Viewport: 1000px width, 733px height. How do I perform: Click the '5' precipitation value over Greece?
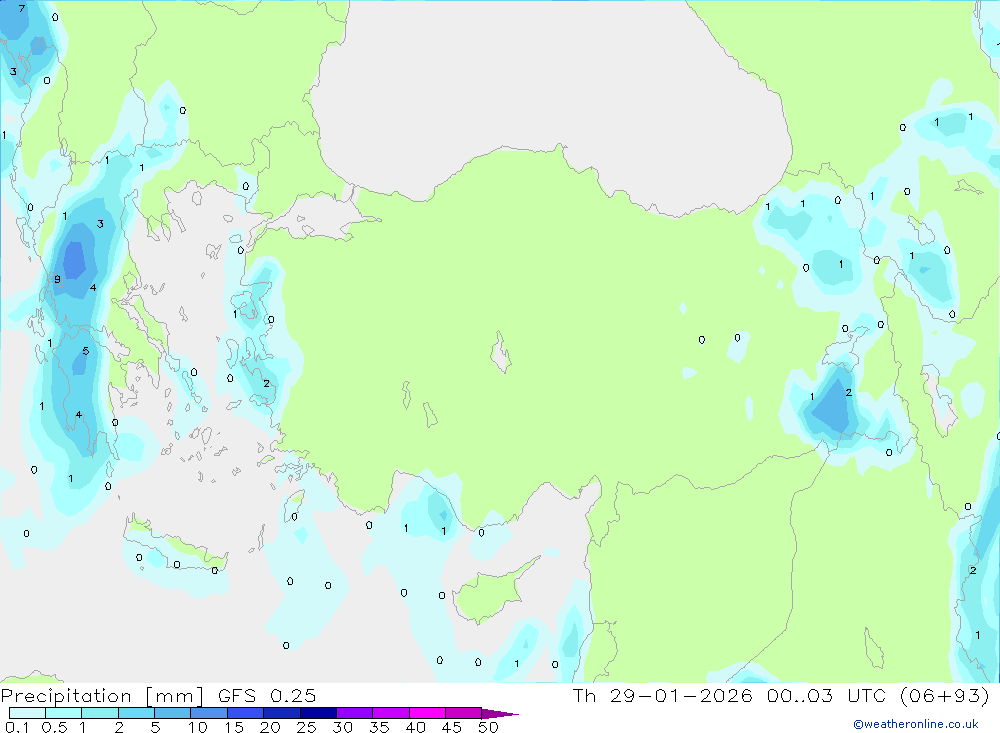click(x=85, y=352)
